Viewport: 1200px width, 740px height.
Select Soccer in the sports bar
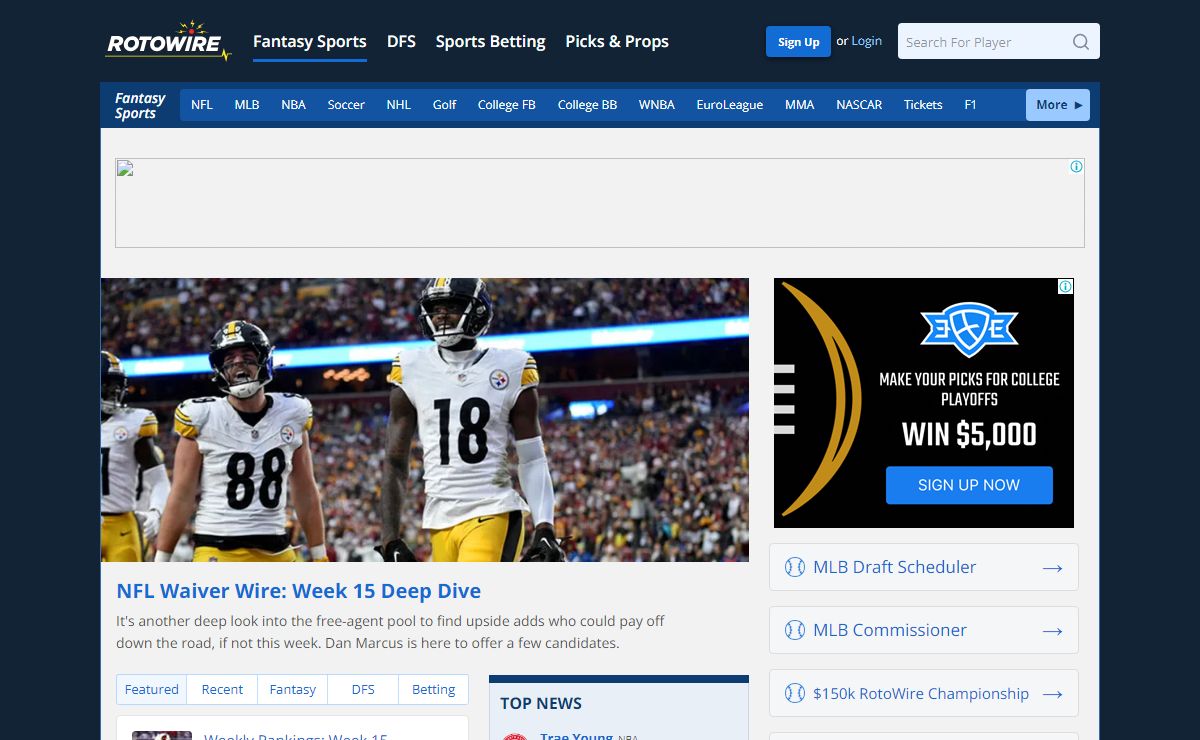(x=346, y=105)
